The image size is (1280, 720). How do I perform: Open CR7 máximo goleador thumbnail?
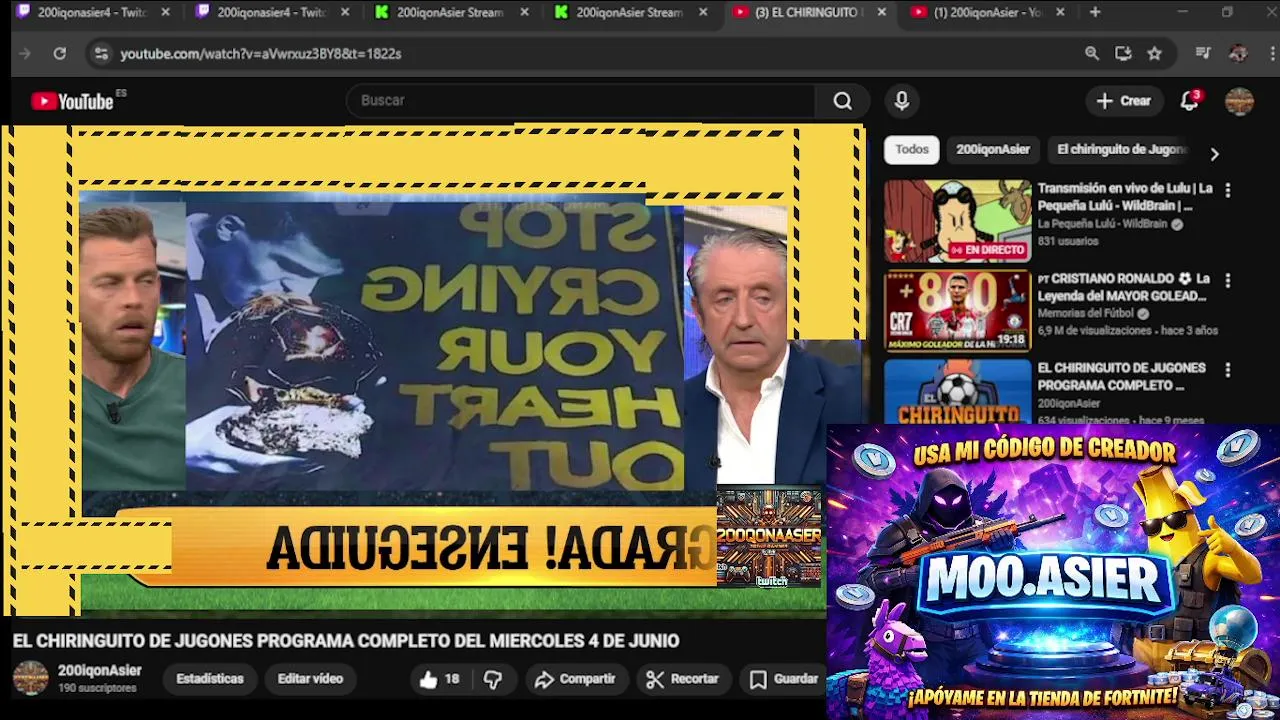tap(957, 311)
